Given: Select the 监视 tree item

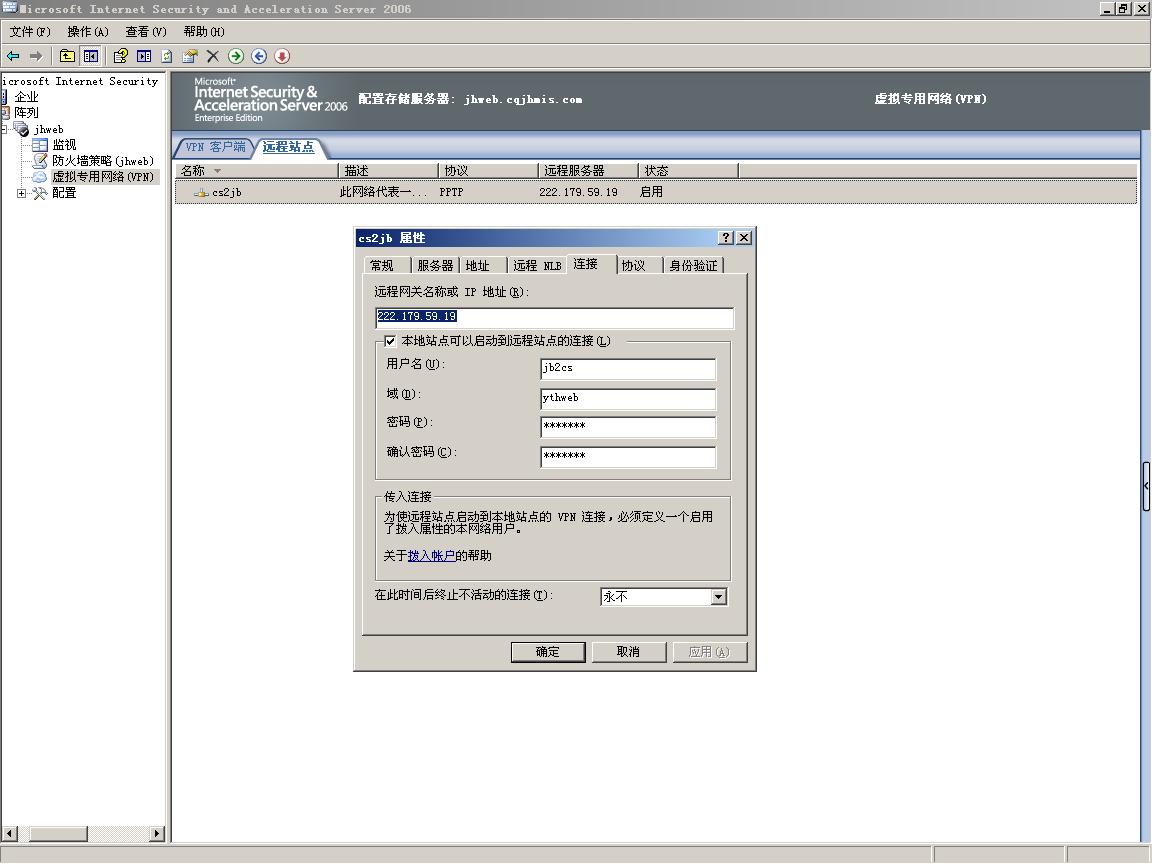Looking at the screenshot, I should tap(65, 145).
